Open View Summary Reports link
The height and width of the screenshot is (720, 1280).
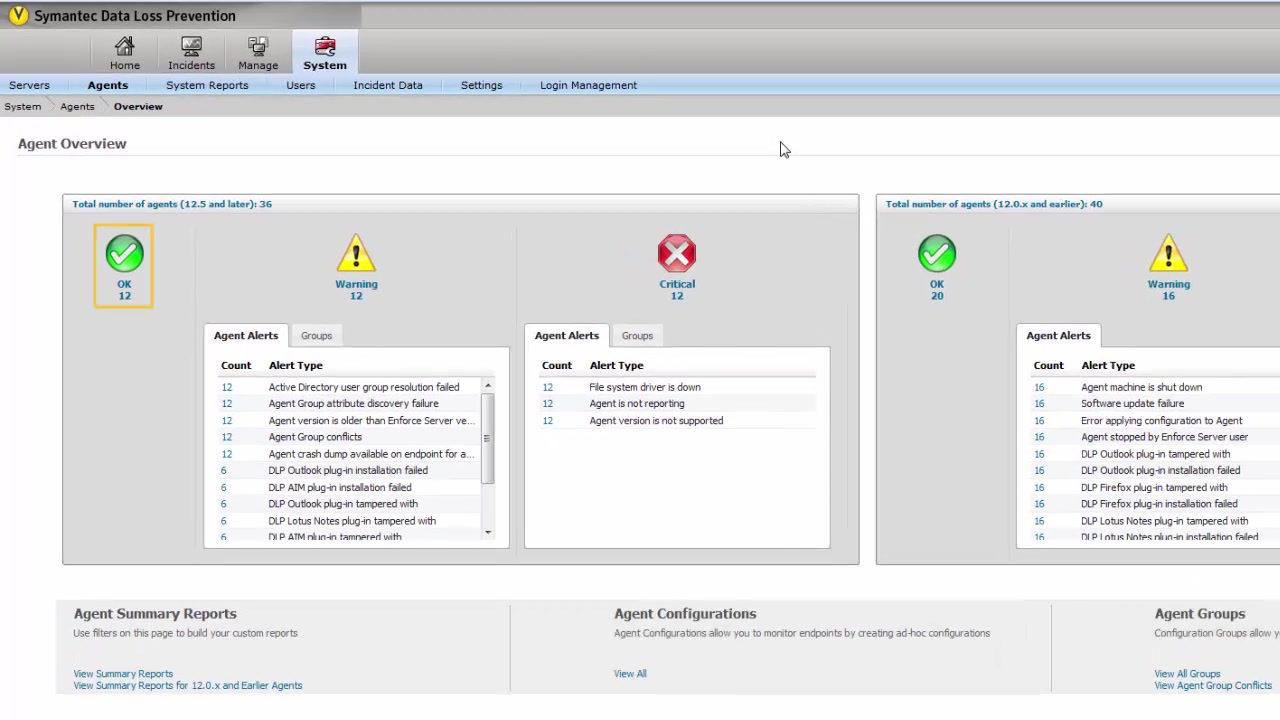(x=123, y=674)
